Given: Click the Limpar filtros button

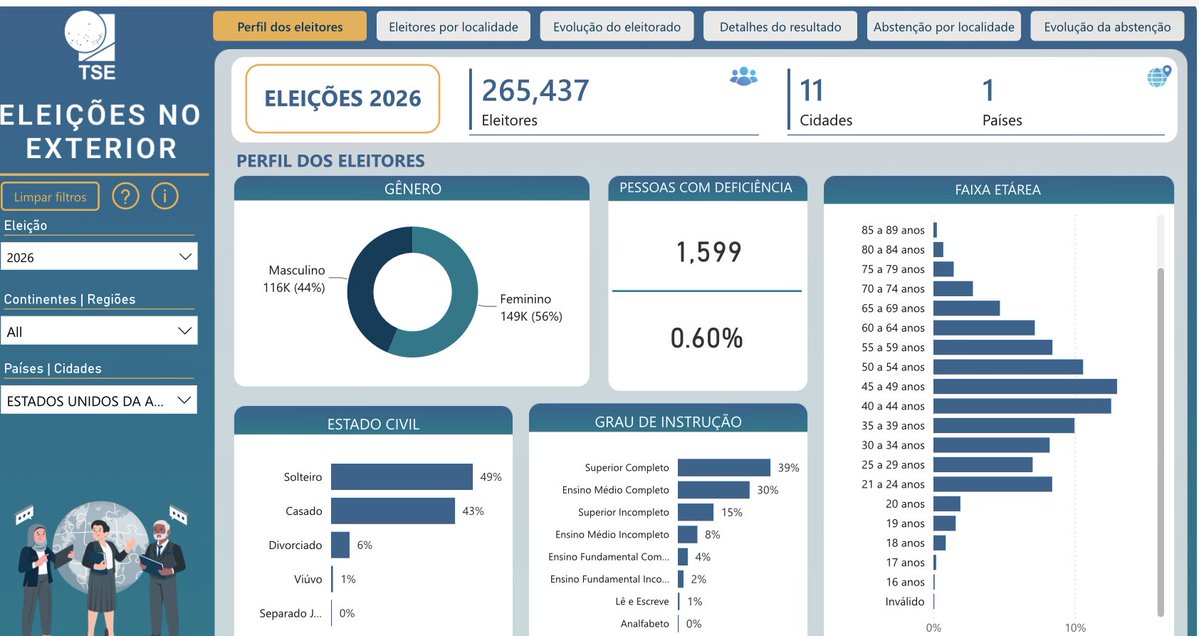Looking at the screenshot, I should (50, 196).
